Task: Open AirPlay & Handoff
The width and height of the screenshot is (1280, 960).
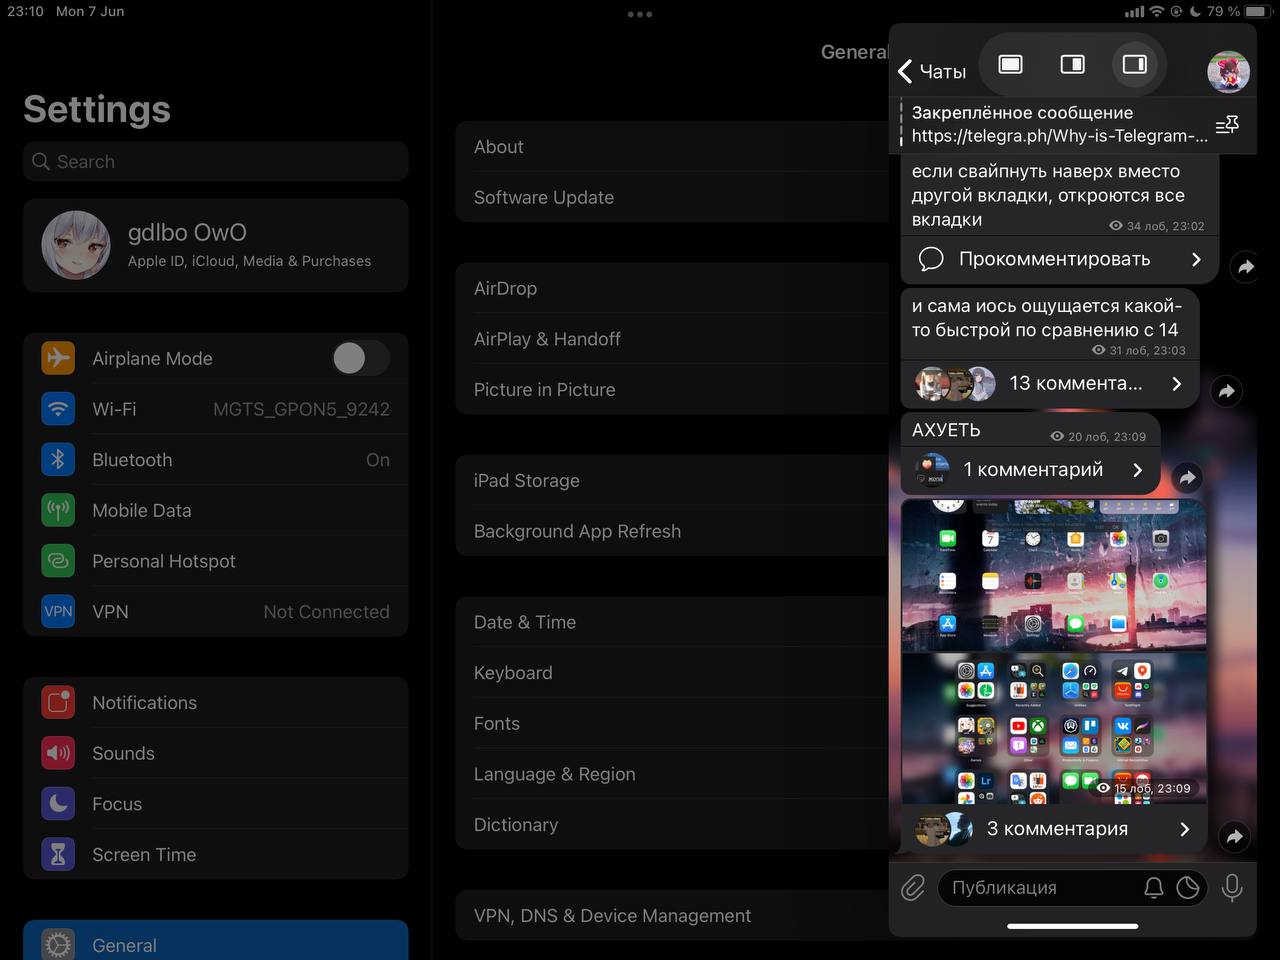Action: click(672, 339)
